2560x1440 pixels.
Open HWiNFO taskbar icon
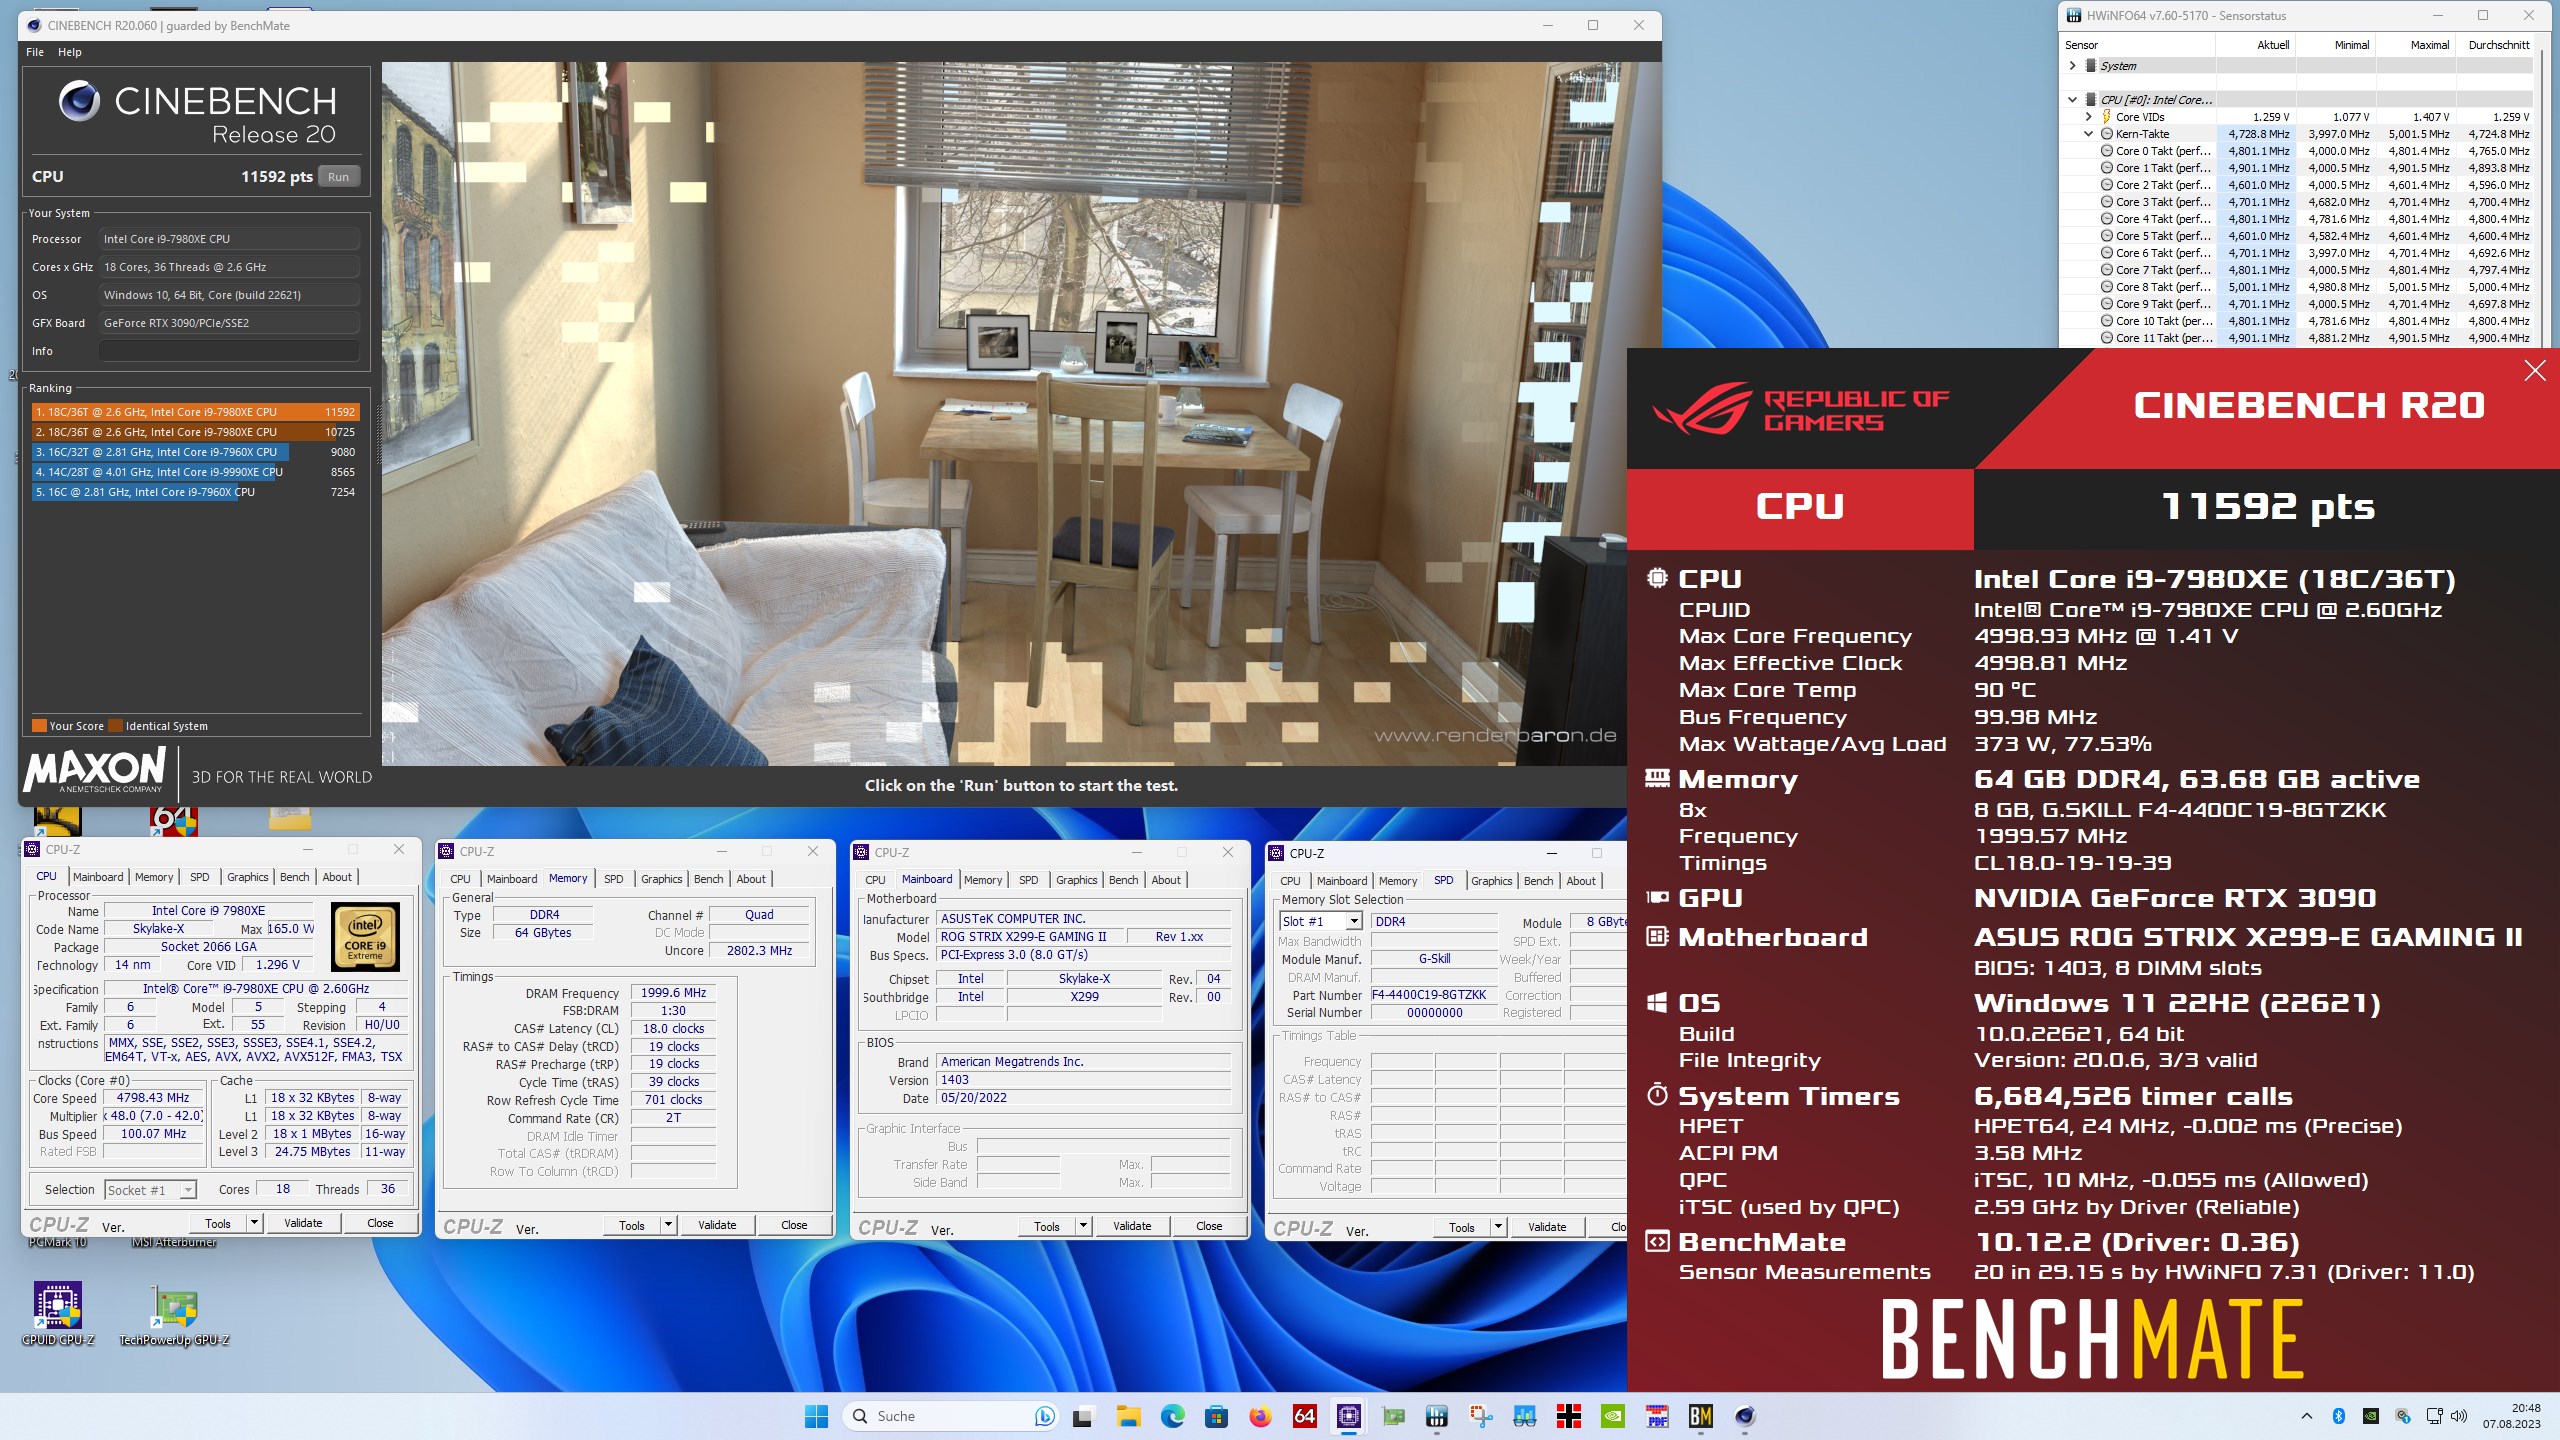pyautogui.click(x=1437, y=1416)
